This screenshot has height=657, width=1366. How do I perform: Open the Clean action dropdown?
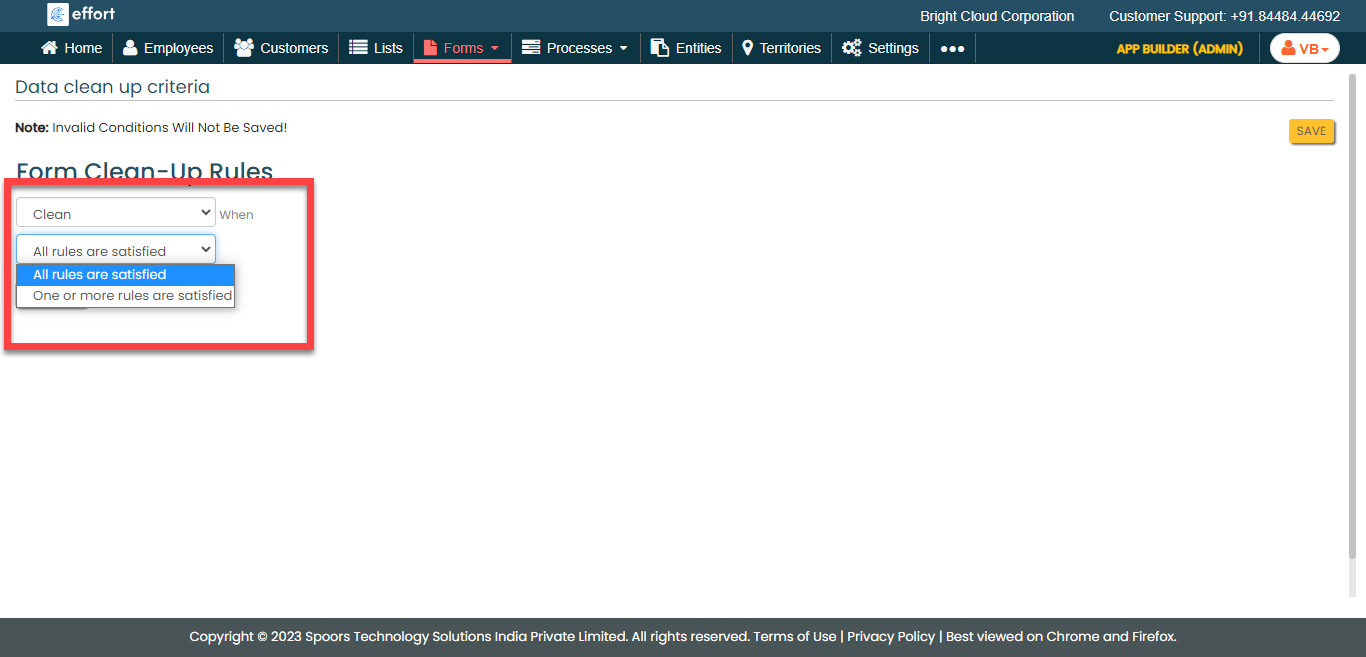116,213
